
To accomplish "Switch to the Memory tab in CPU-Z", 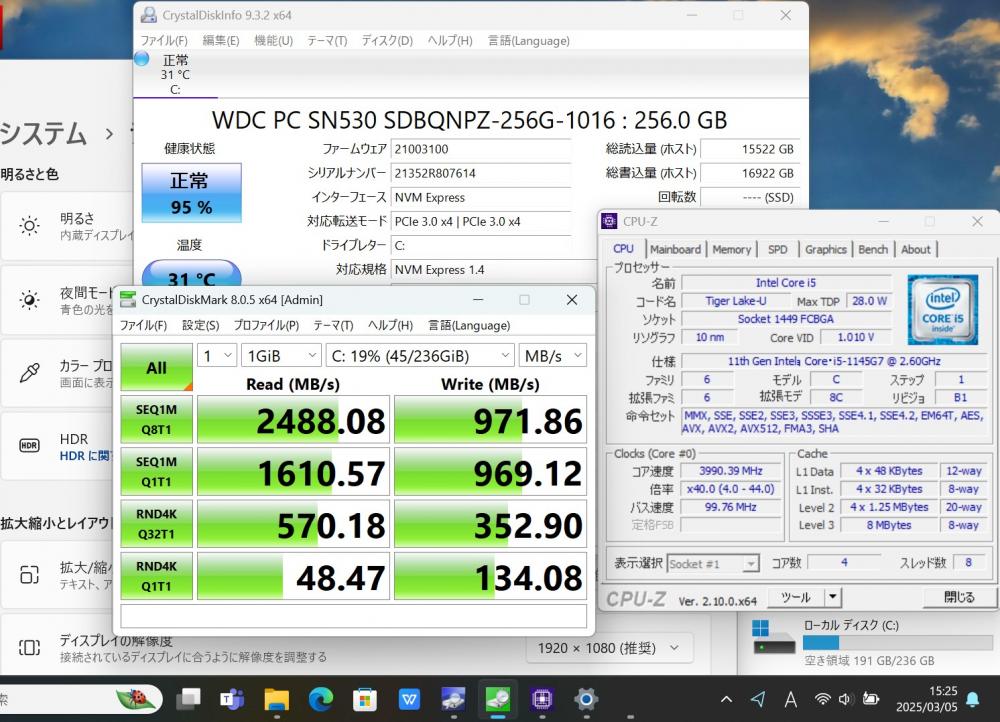I will tap(732, 249).
